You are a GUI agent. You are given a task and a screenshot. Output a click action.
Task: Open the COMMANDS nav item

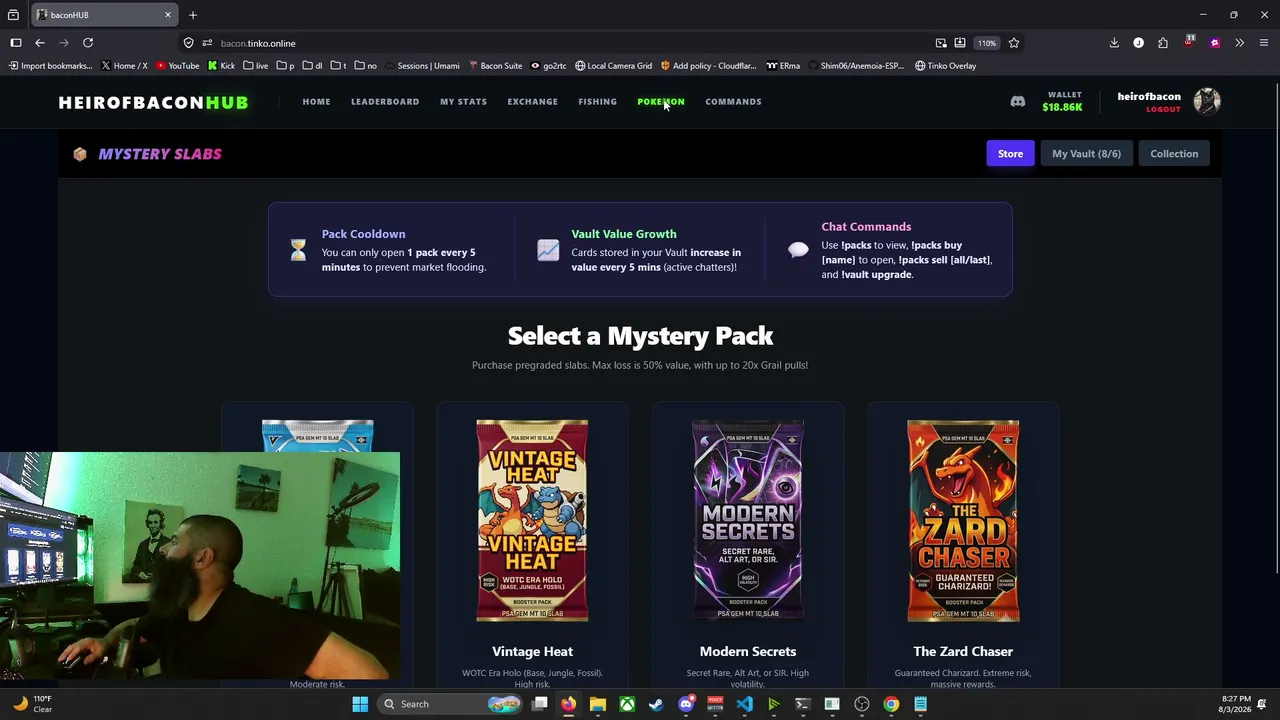click(x=733, y=101)
